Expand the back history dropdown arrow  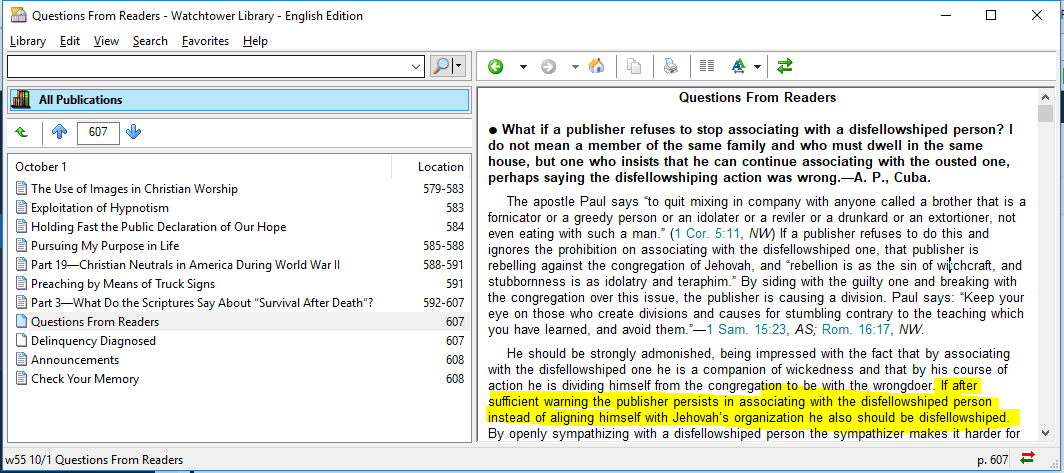pos(522,67)
